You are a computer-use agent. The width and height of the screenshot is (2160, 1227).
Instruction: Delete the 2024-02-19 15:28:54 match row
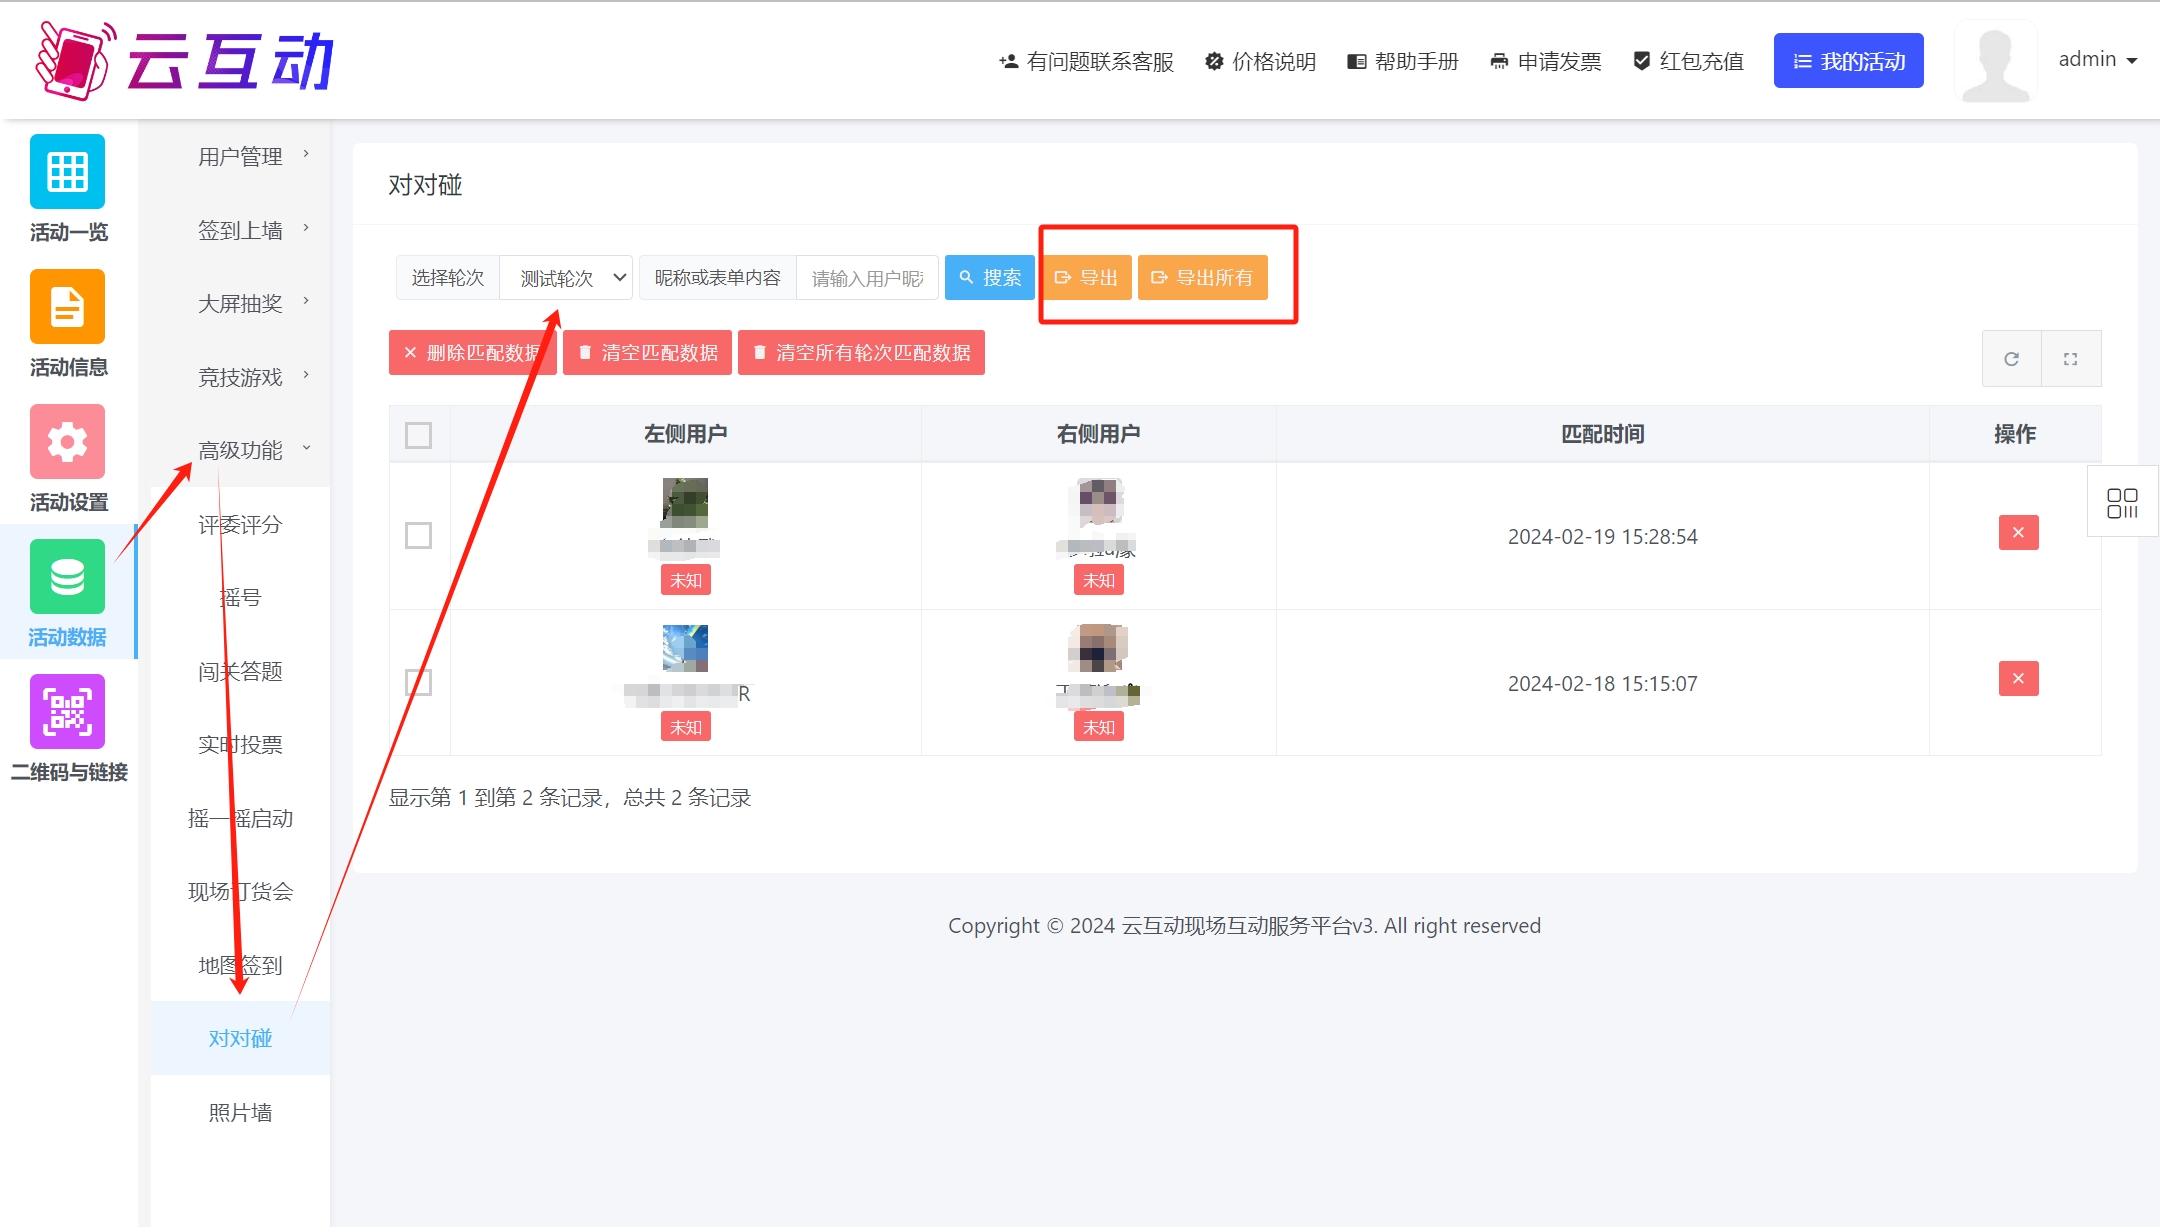point(2017,532)
